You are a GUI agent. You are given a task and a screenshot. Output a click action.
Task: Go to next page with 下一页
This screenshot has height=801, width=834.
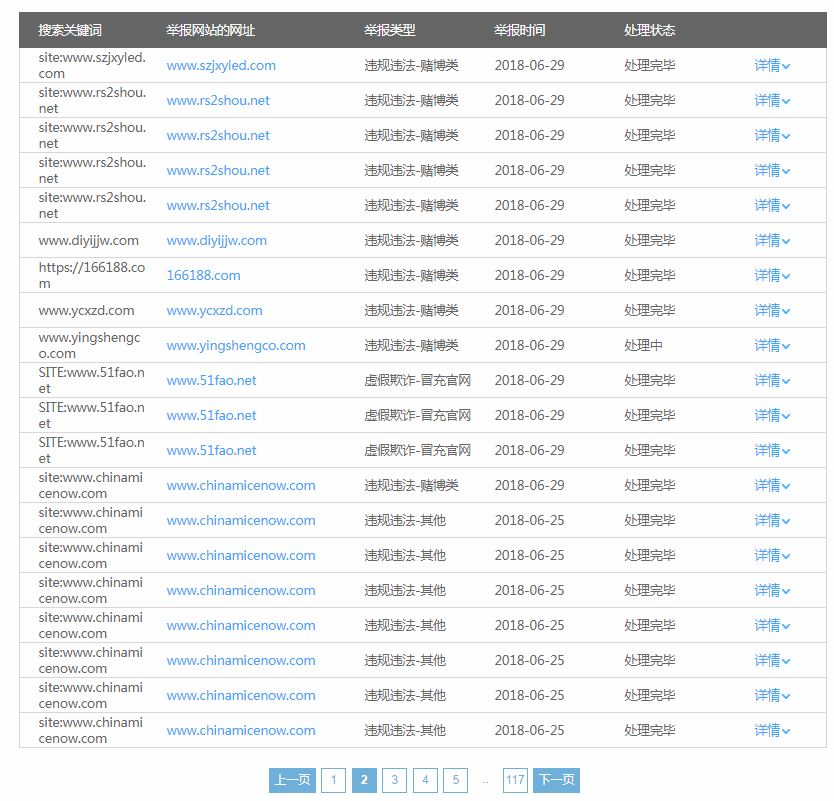(x=556, y=780)
